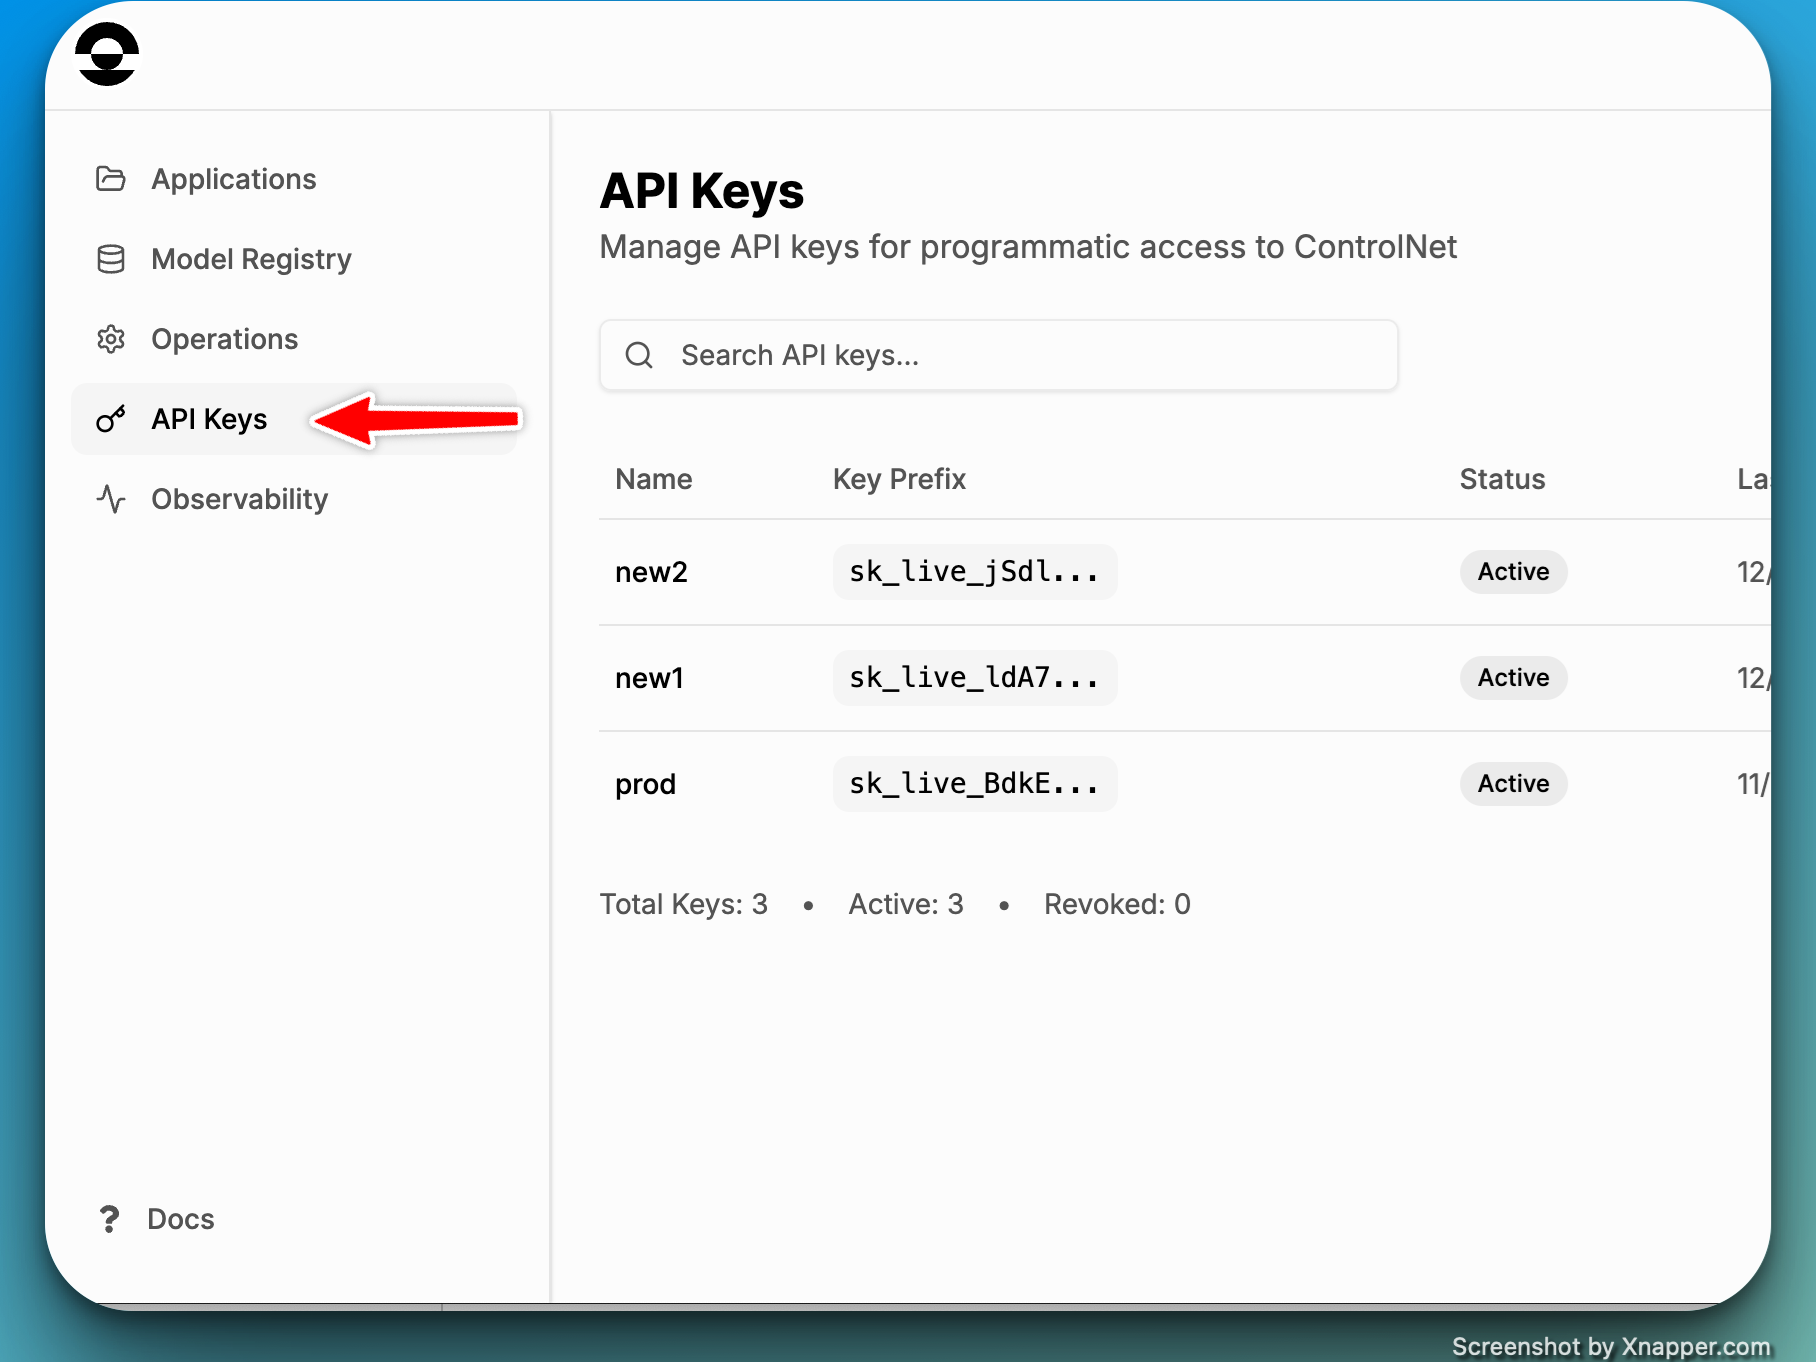Select API Keys in the sidebar
This screenshot has width=1816, height=1362.
294,419
